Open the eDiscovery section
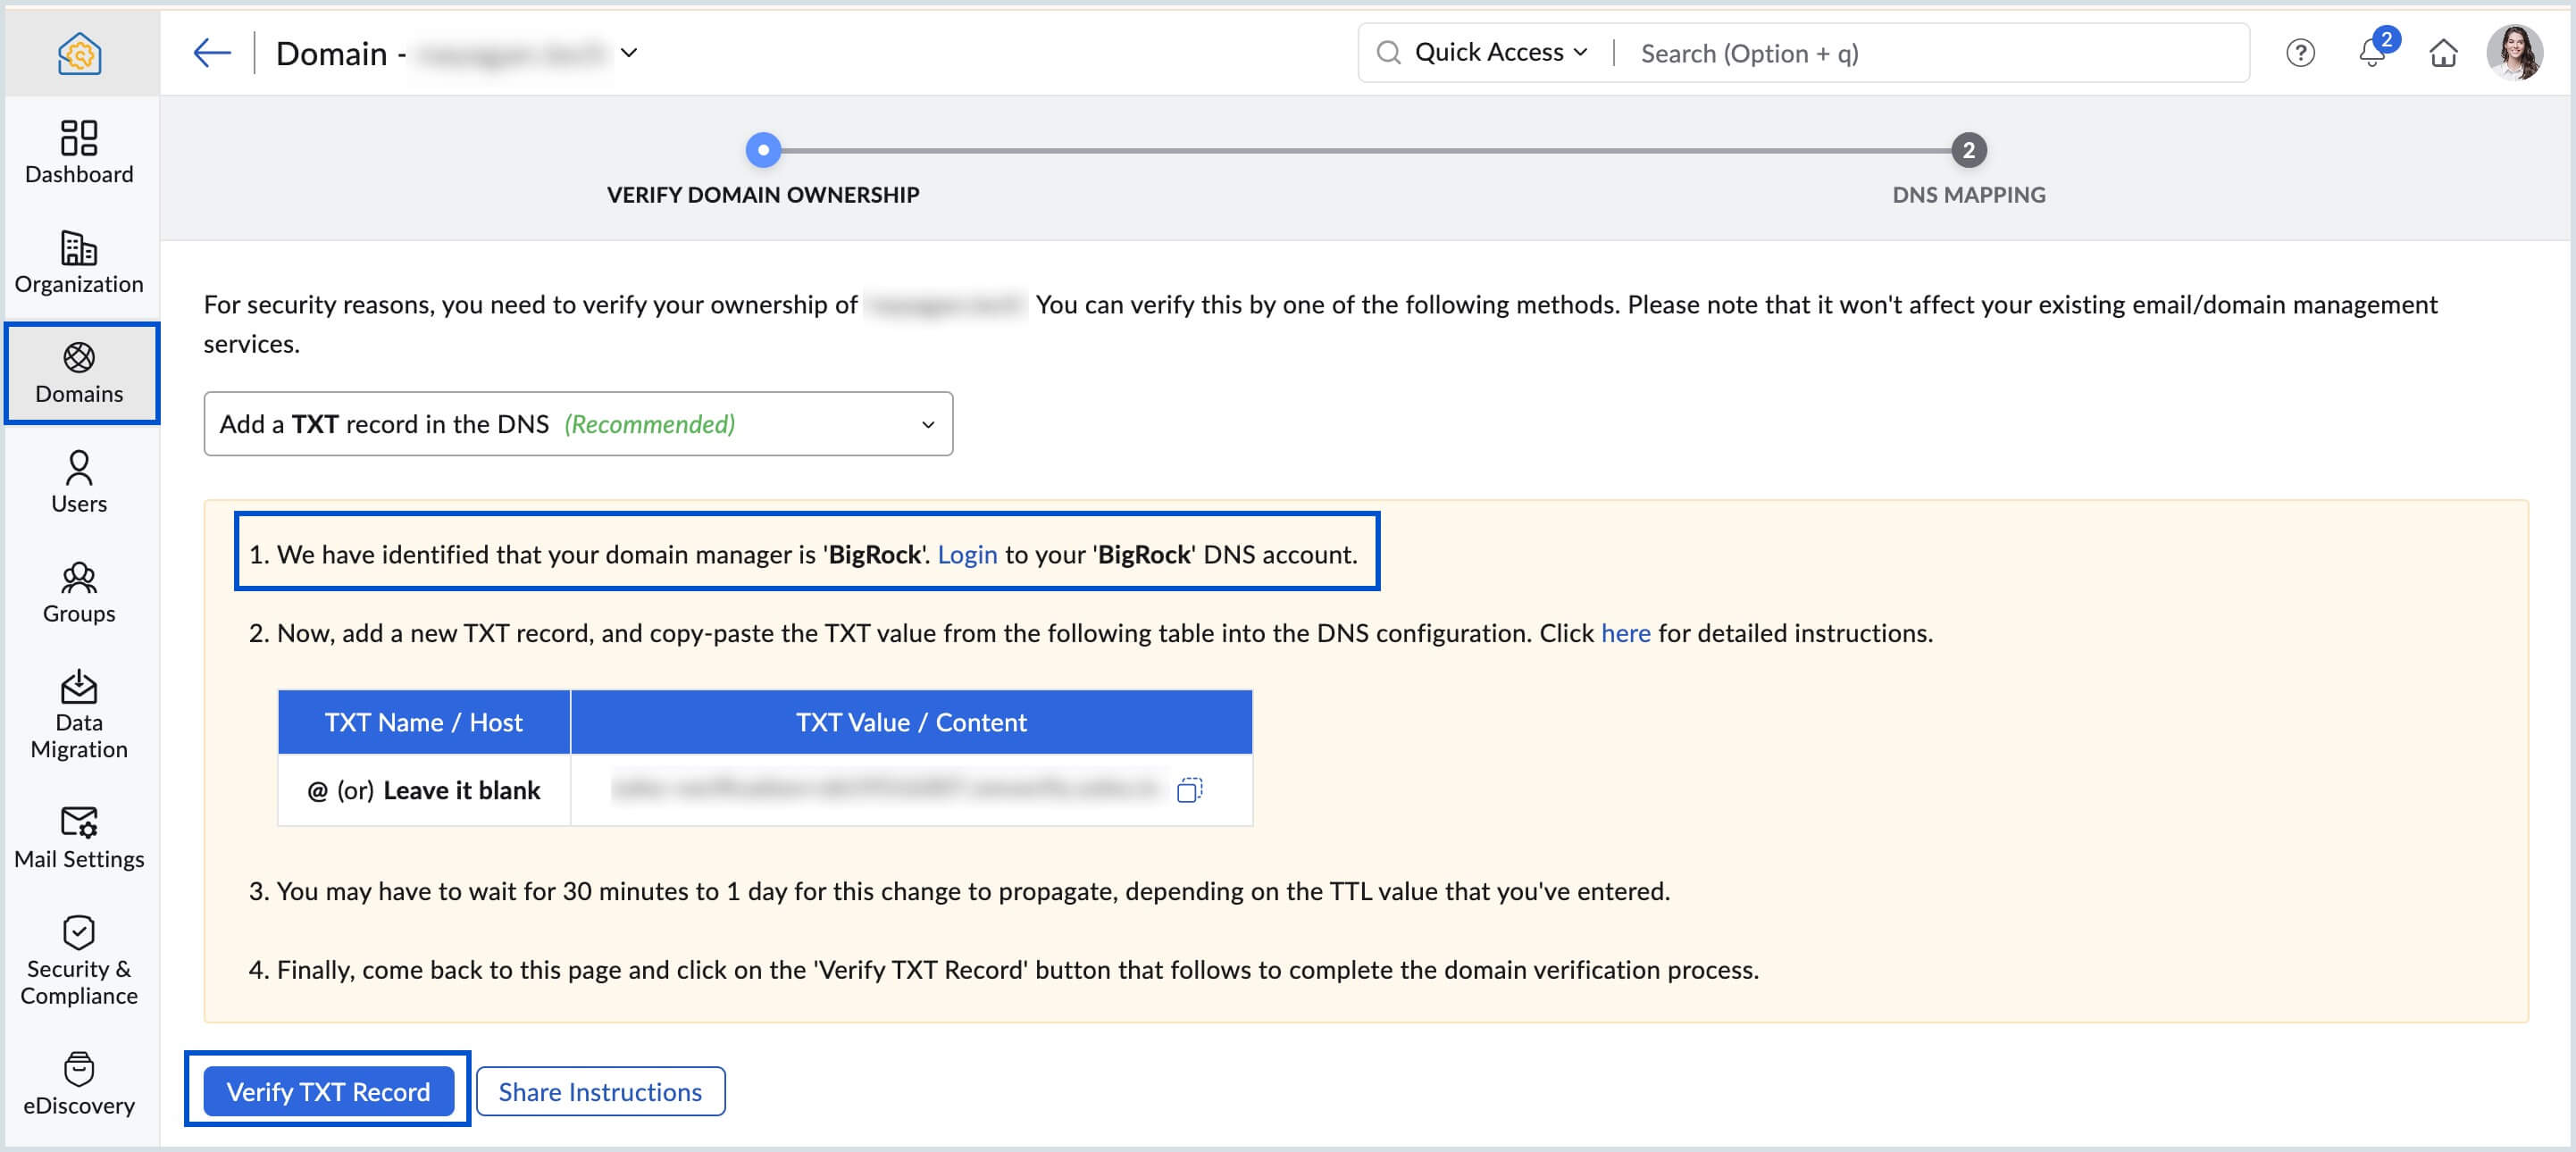The width and height of the screenshot is (2576, 1152). 78,1082
